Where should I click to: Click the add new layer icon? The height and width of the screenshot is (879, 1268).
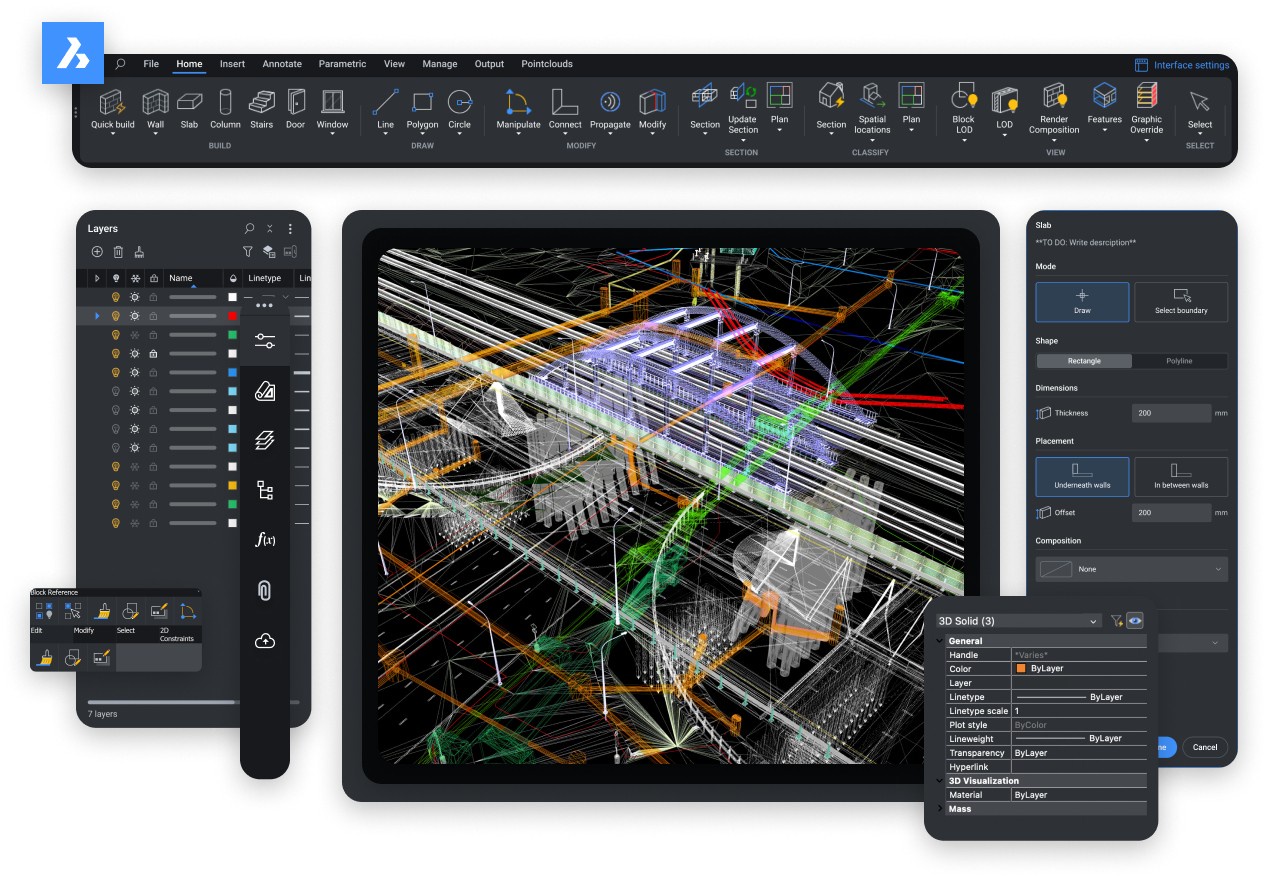click(97, 252)
